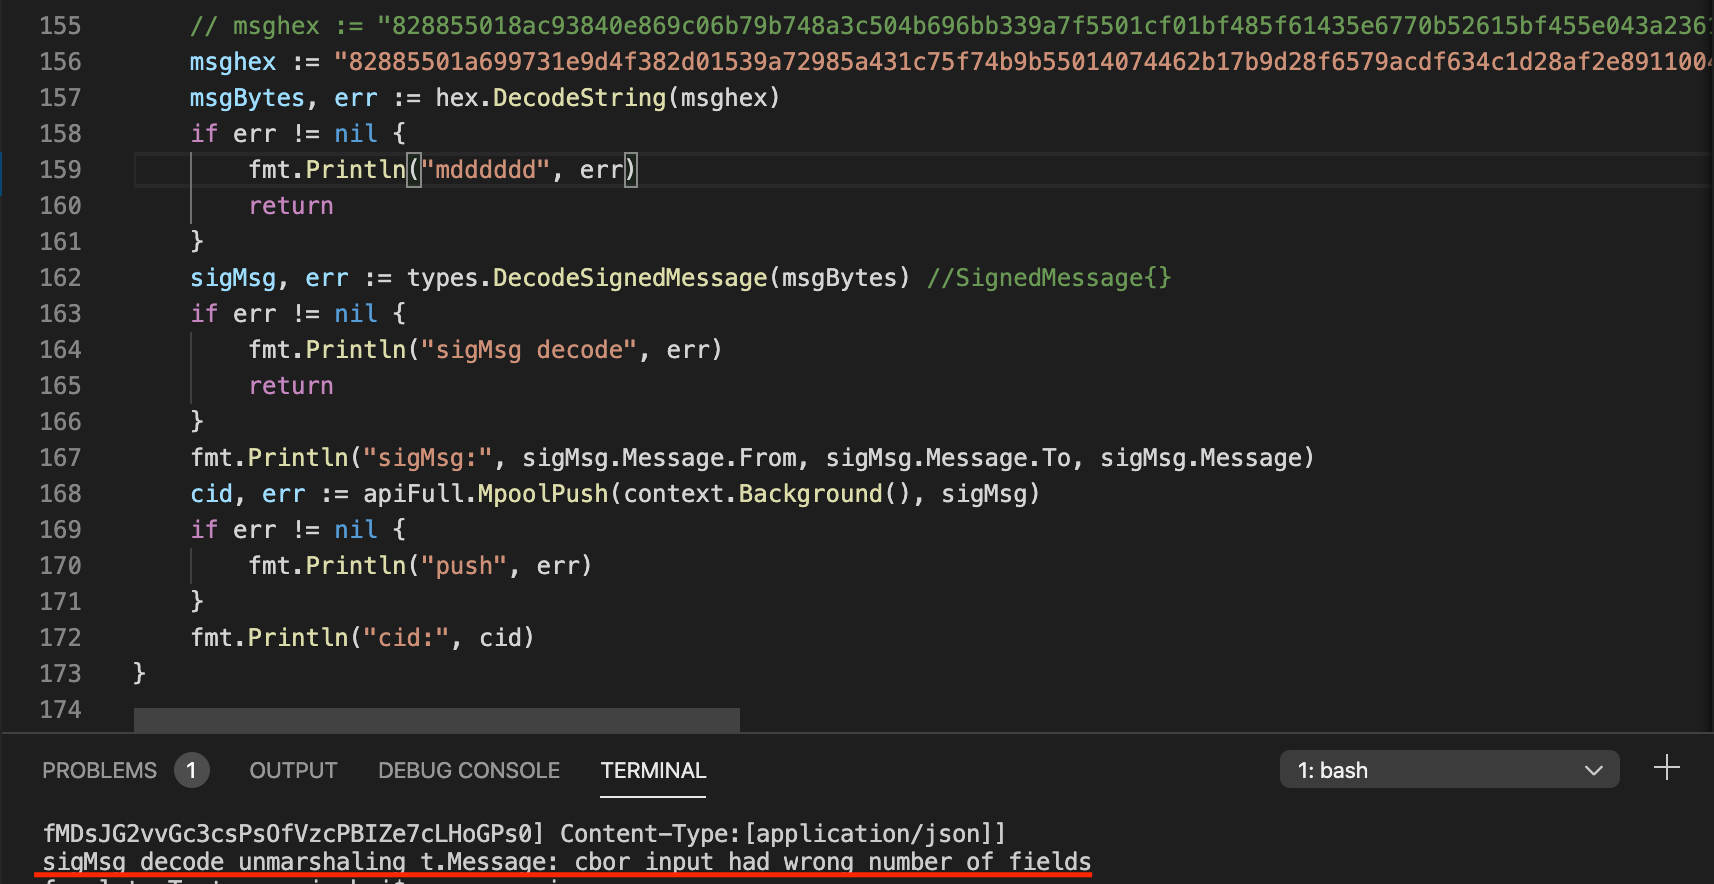Click 'DecodeString' on line 157
The height and width of the screenshot is (884, 1714).
(579, 98)
